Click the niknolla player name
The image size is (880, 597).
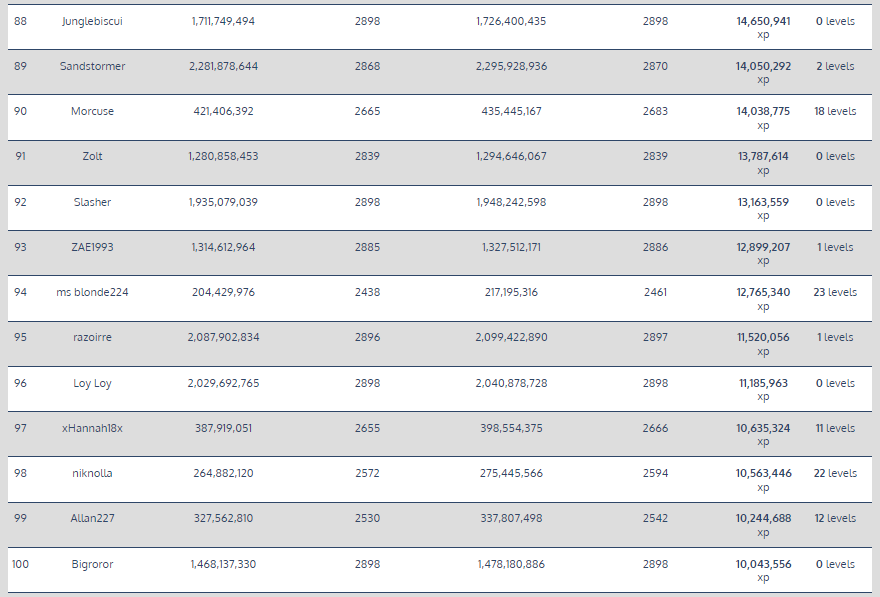(x=92, y=473)
